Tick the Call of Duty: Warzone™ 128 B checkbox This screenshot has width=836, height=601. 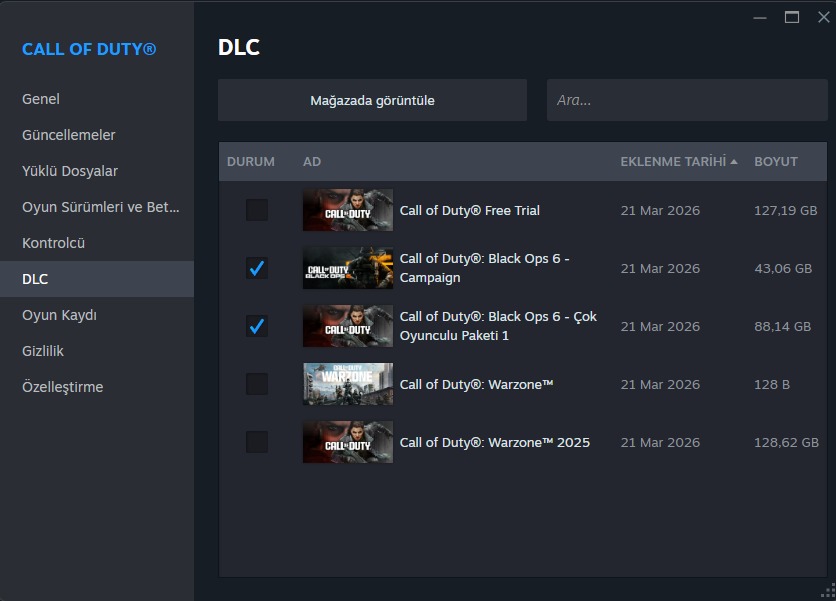257,384
